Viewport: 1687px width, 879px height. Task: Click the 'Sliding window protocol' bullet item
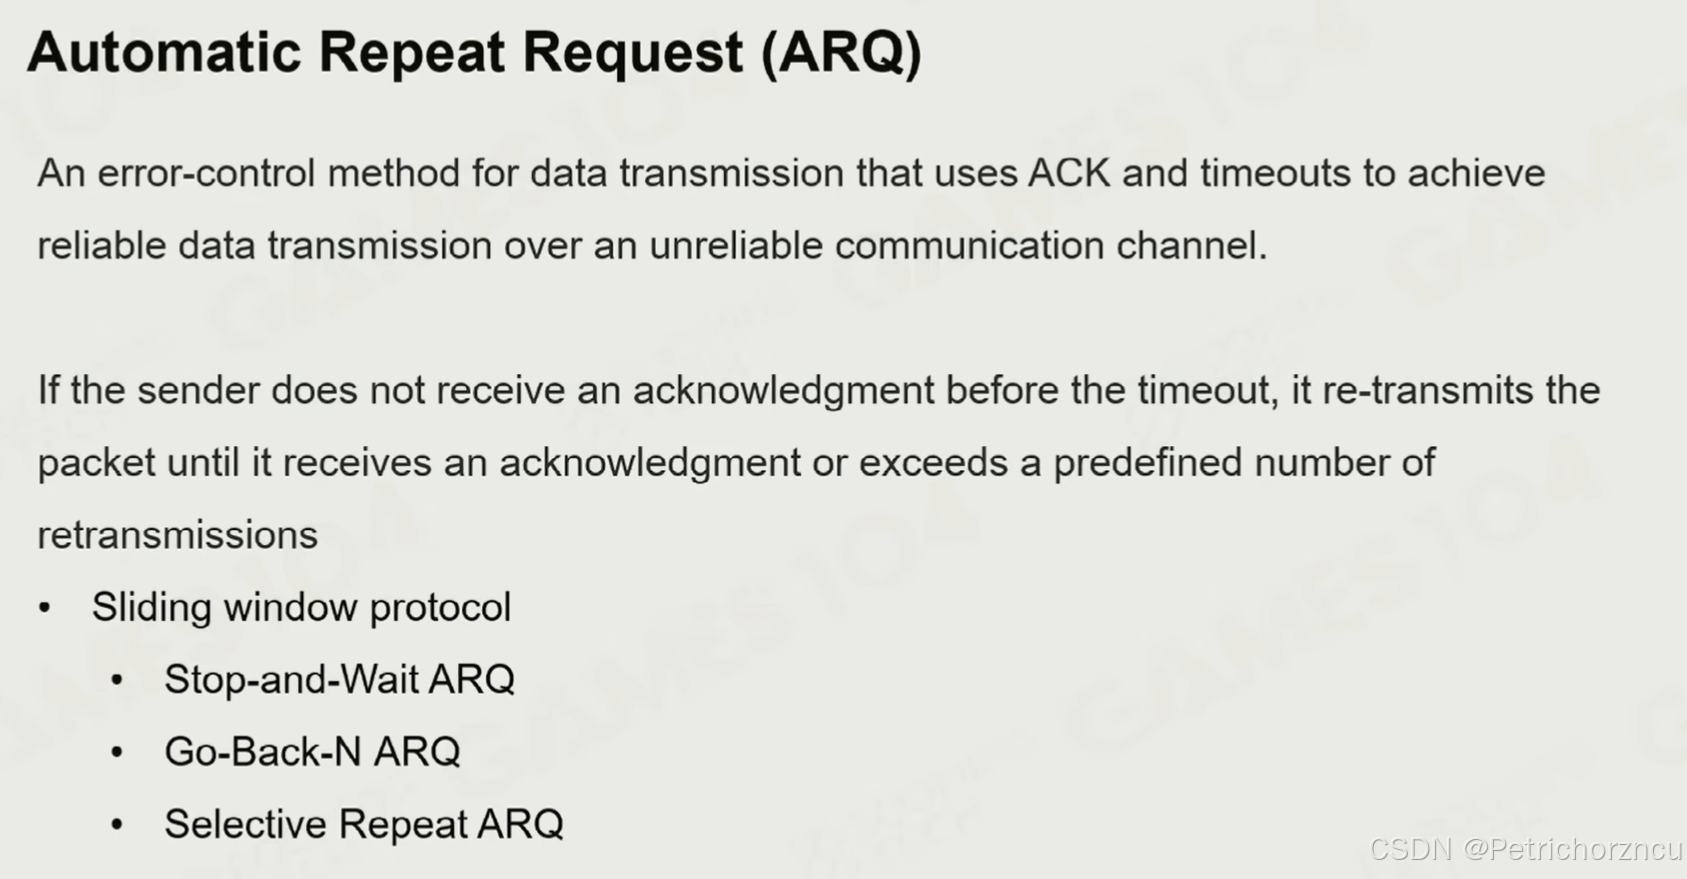[302, 607]
